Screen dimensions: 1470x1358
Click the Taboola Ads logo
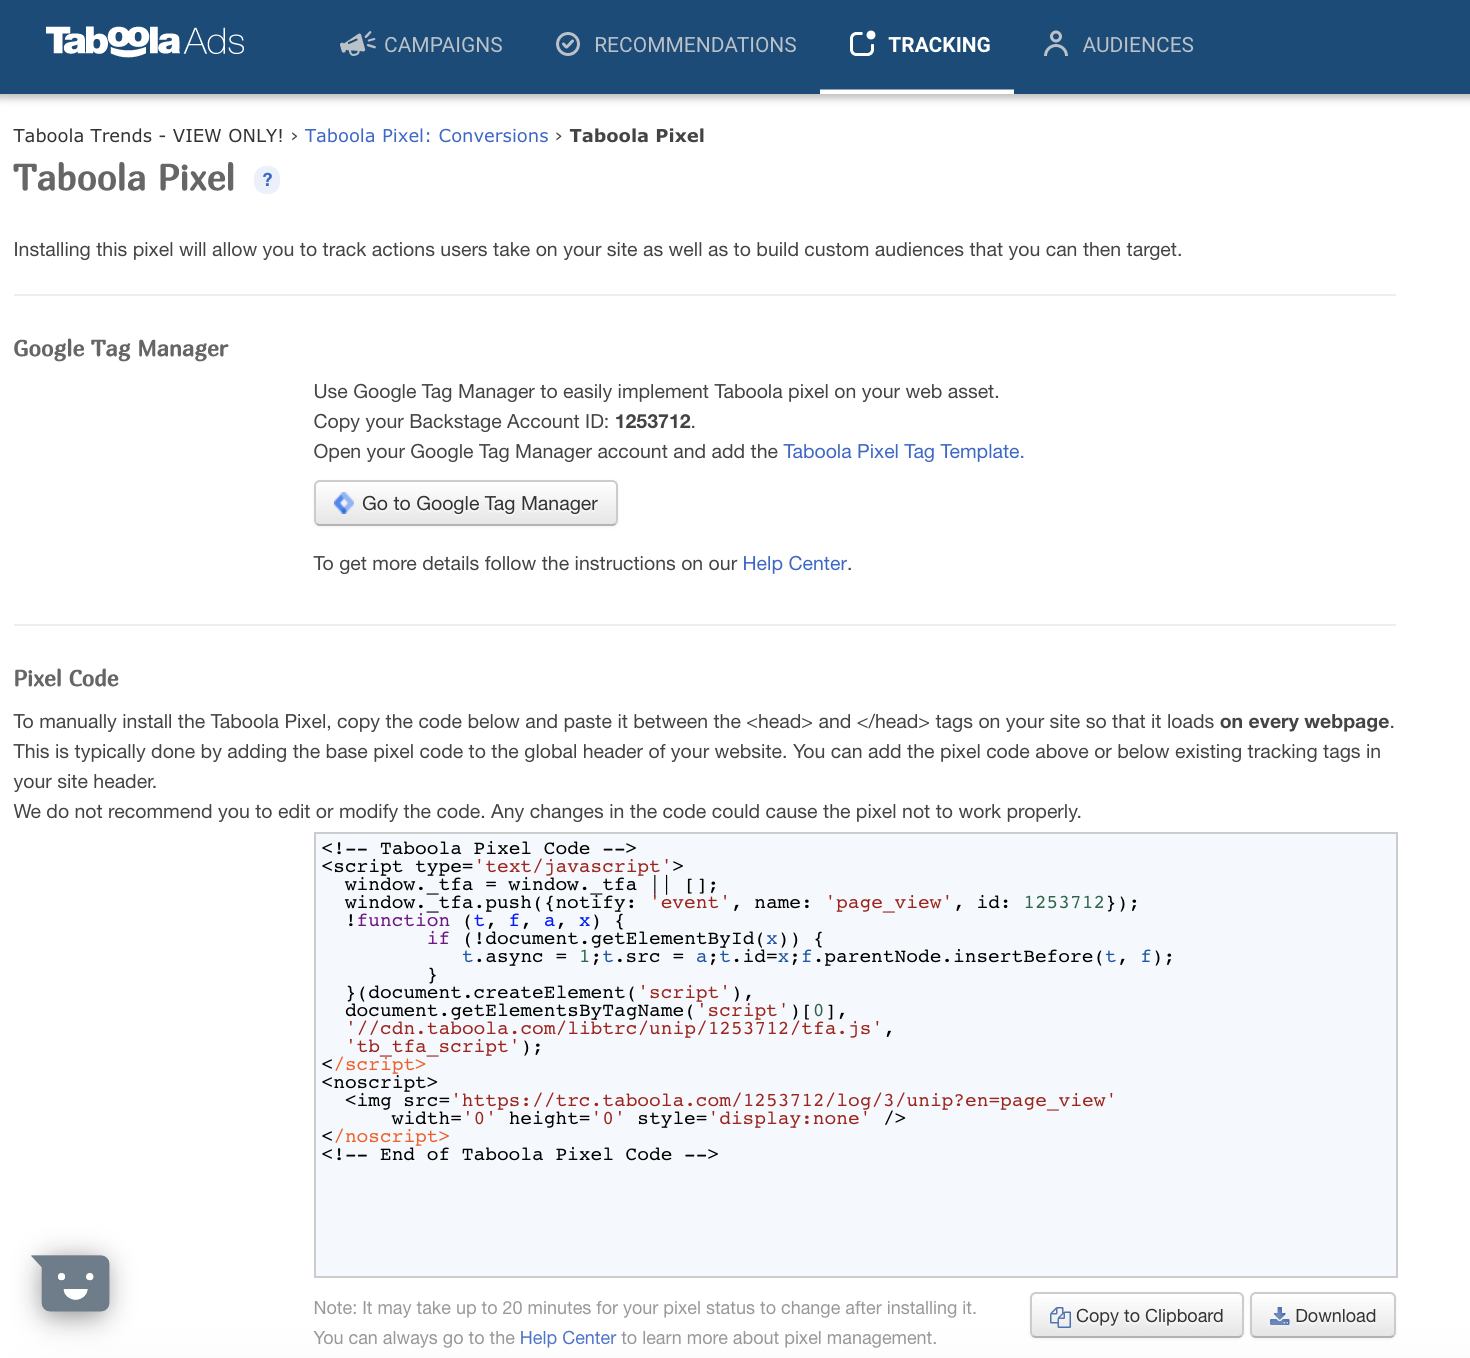pos(145,41)
